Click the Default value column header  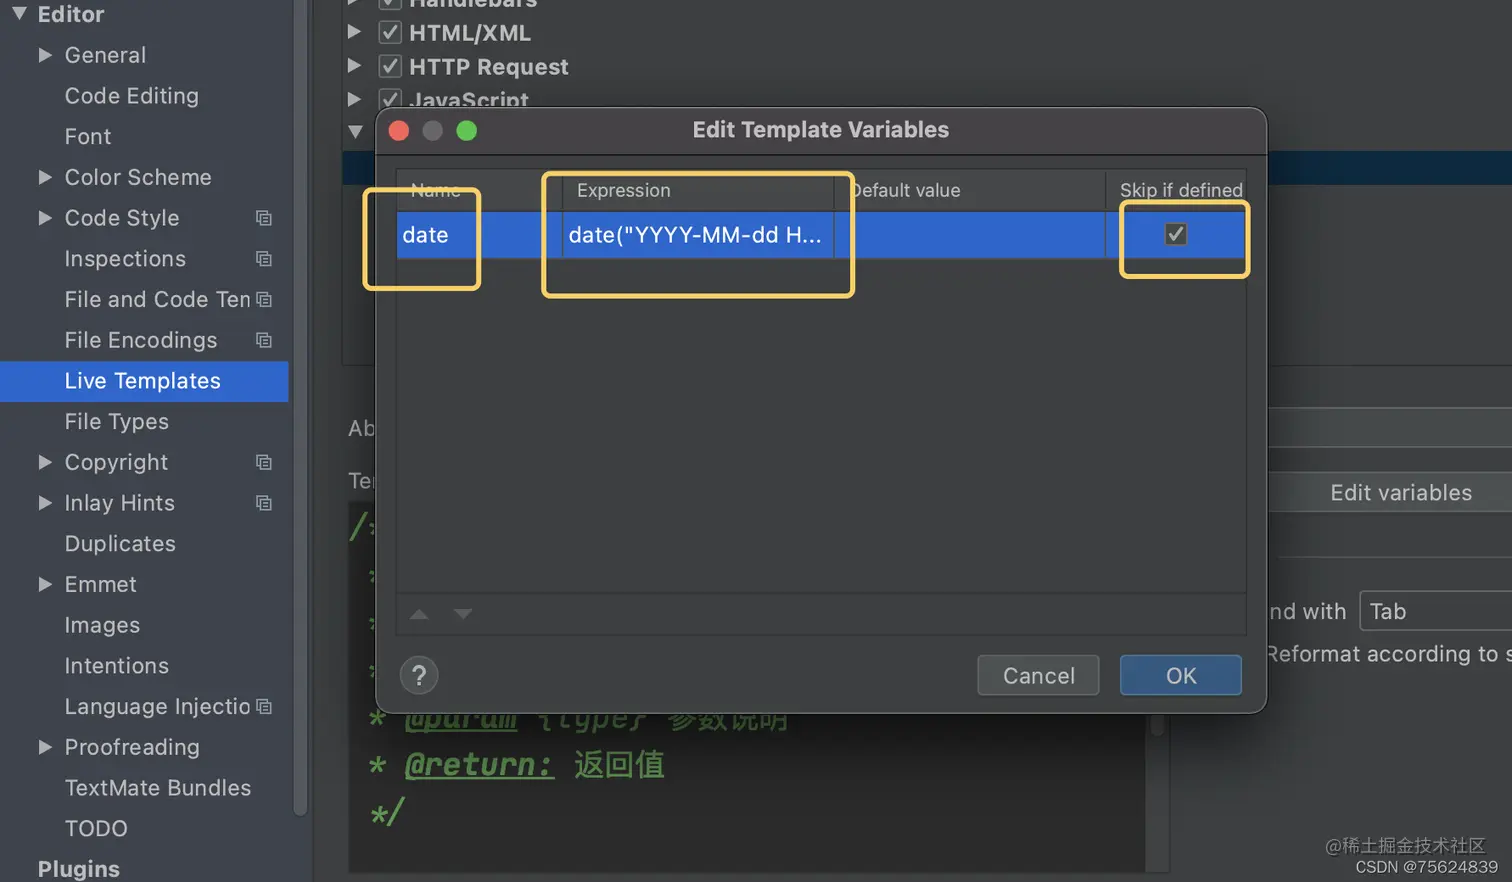point(970,190)
